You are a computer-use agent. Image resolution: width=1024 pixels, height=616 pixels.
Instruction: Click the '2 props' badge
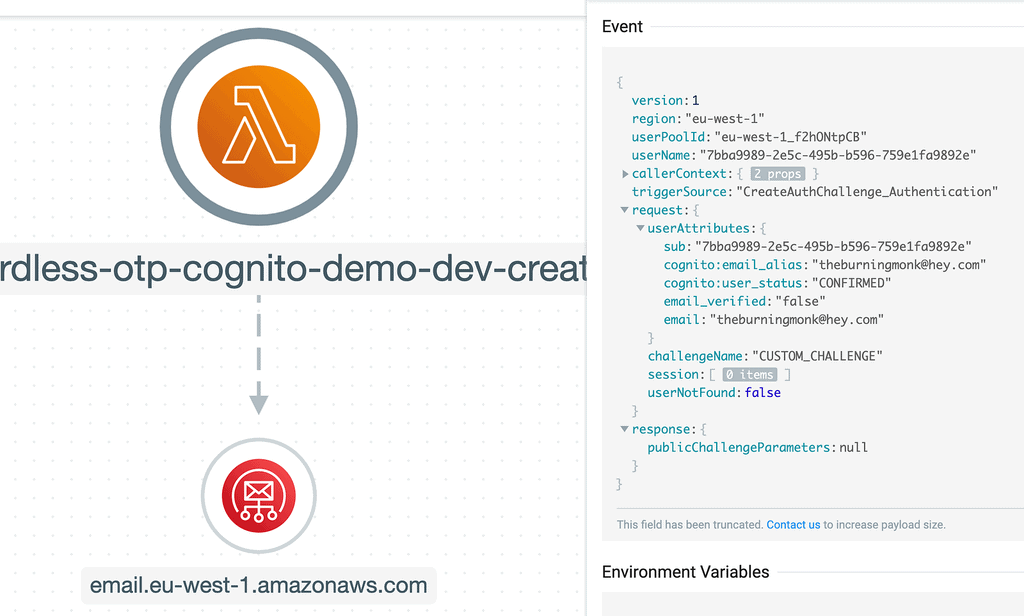pyautogui.click(x=784, y=174)
